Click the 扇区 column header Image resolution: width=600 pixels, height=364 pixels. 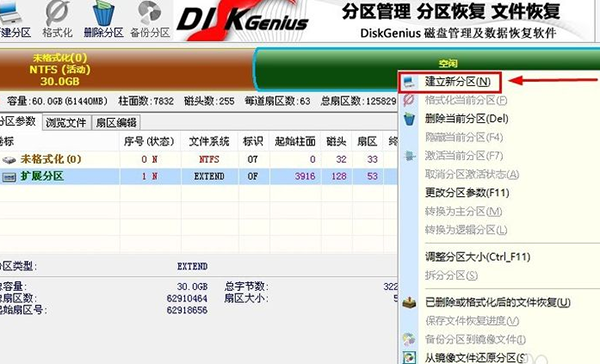(367, 142)
